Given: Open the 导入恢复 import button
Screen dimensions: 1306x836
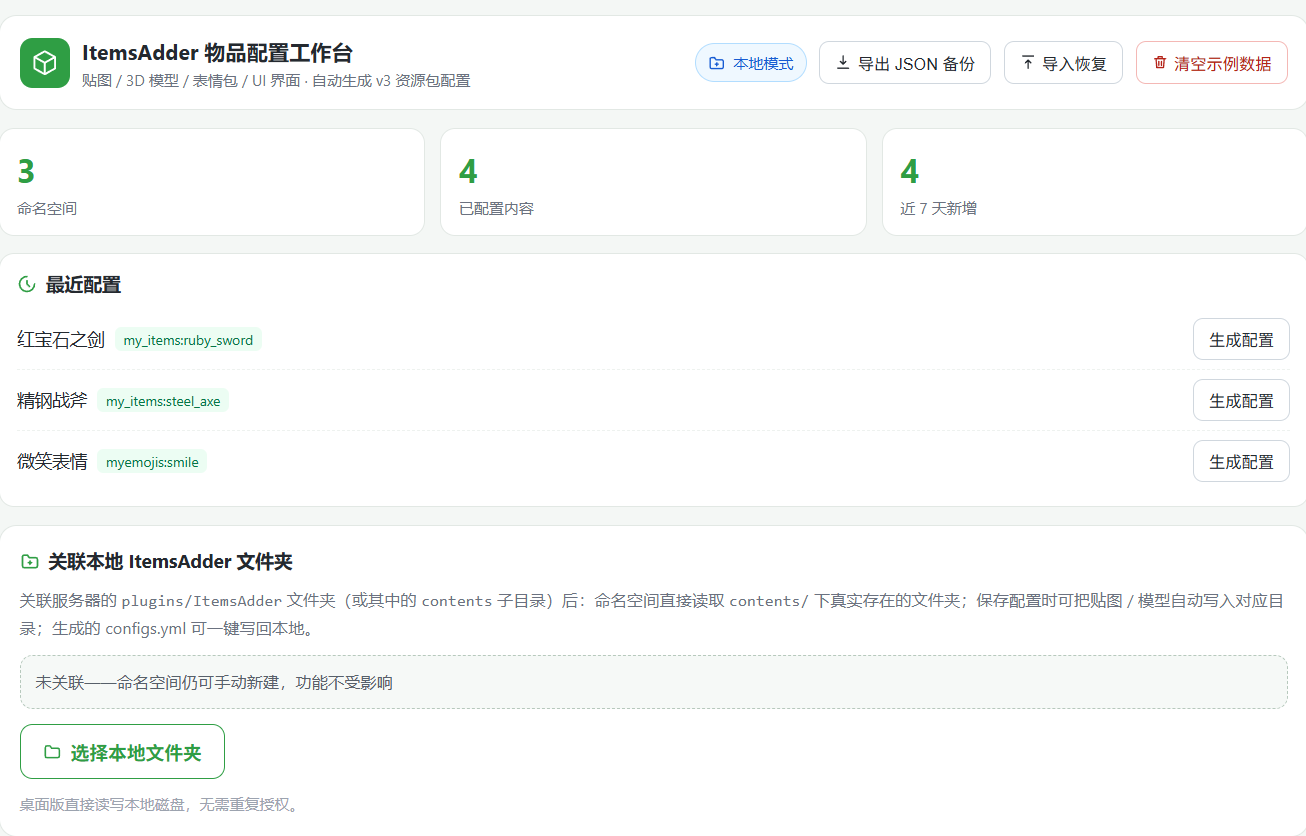Looking at the screenshot, I should pos(1063,63).
